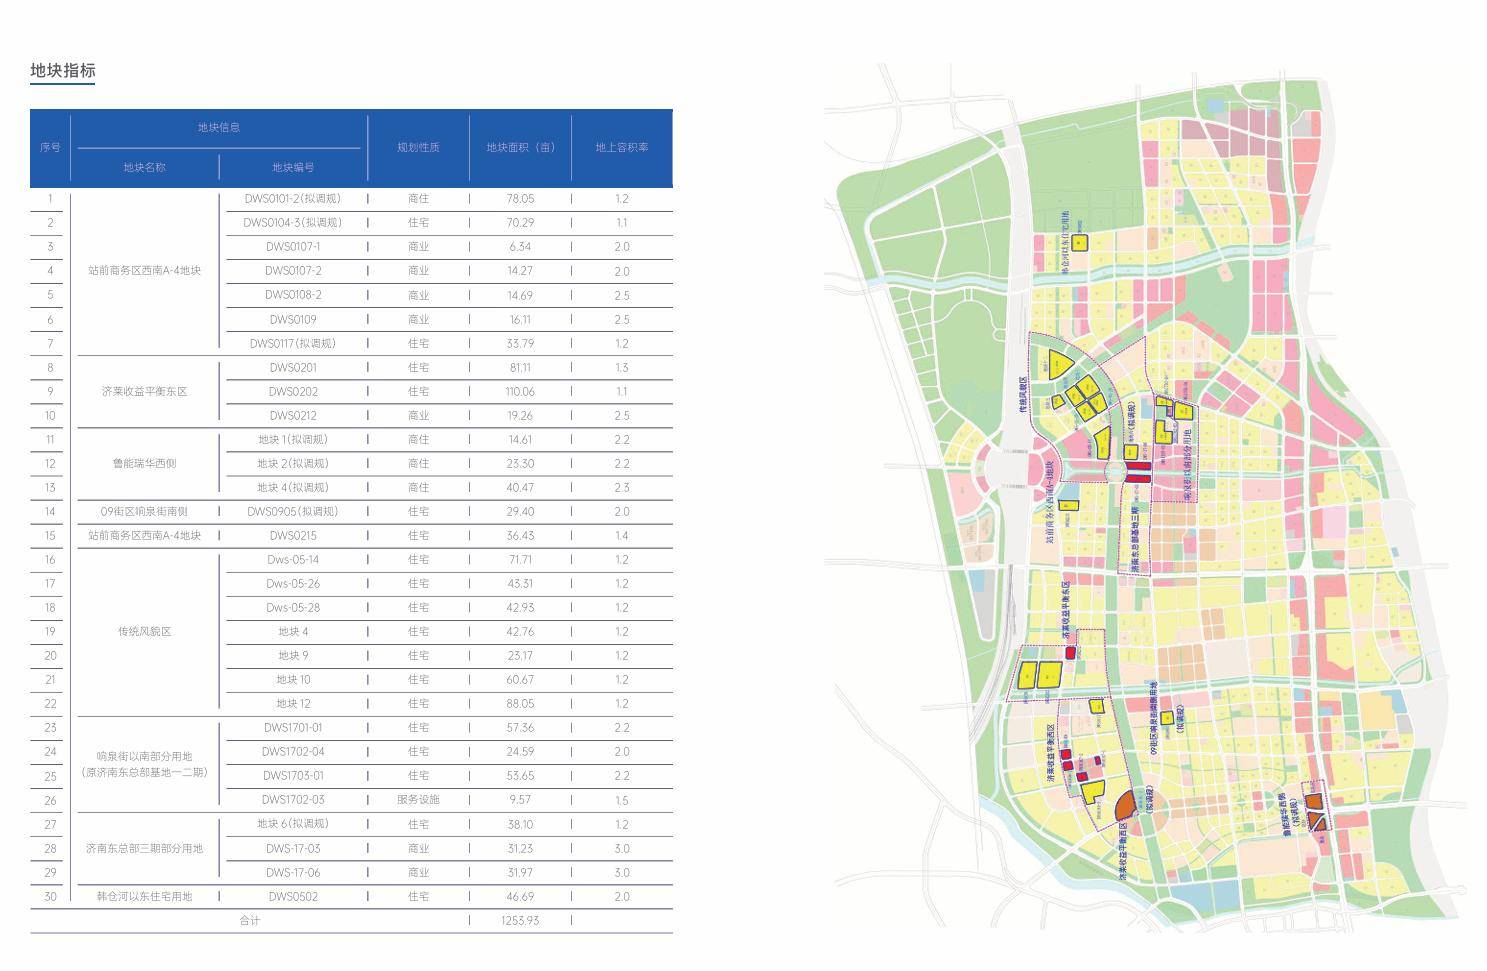Select plot code DWS0107-2
The width and height of the screenshot is (1487, 971).
(293, 270)
